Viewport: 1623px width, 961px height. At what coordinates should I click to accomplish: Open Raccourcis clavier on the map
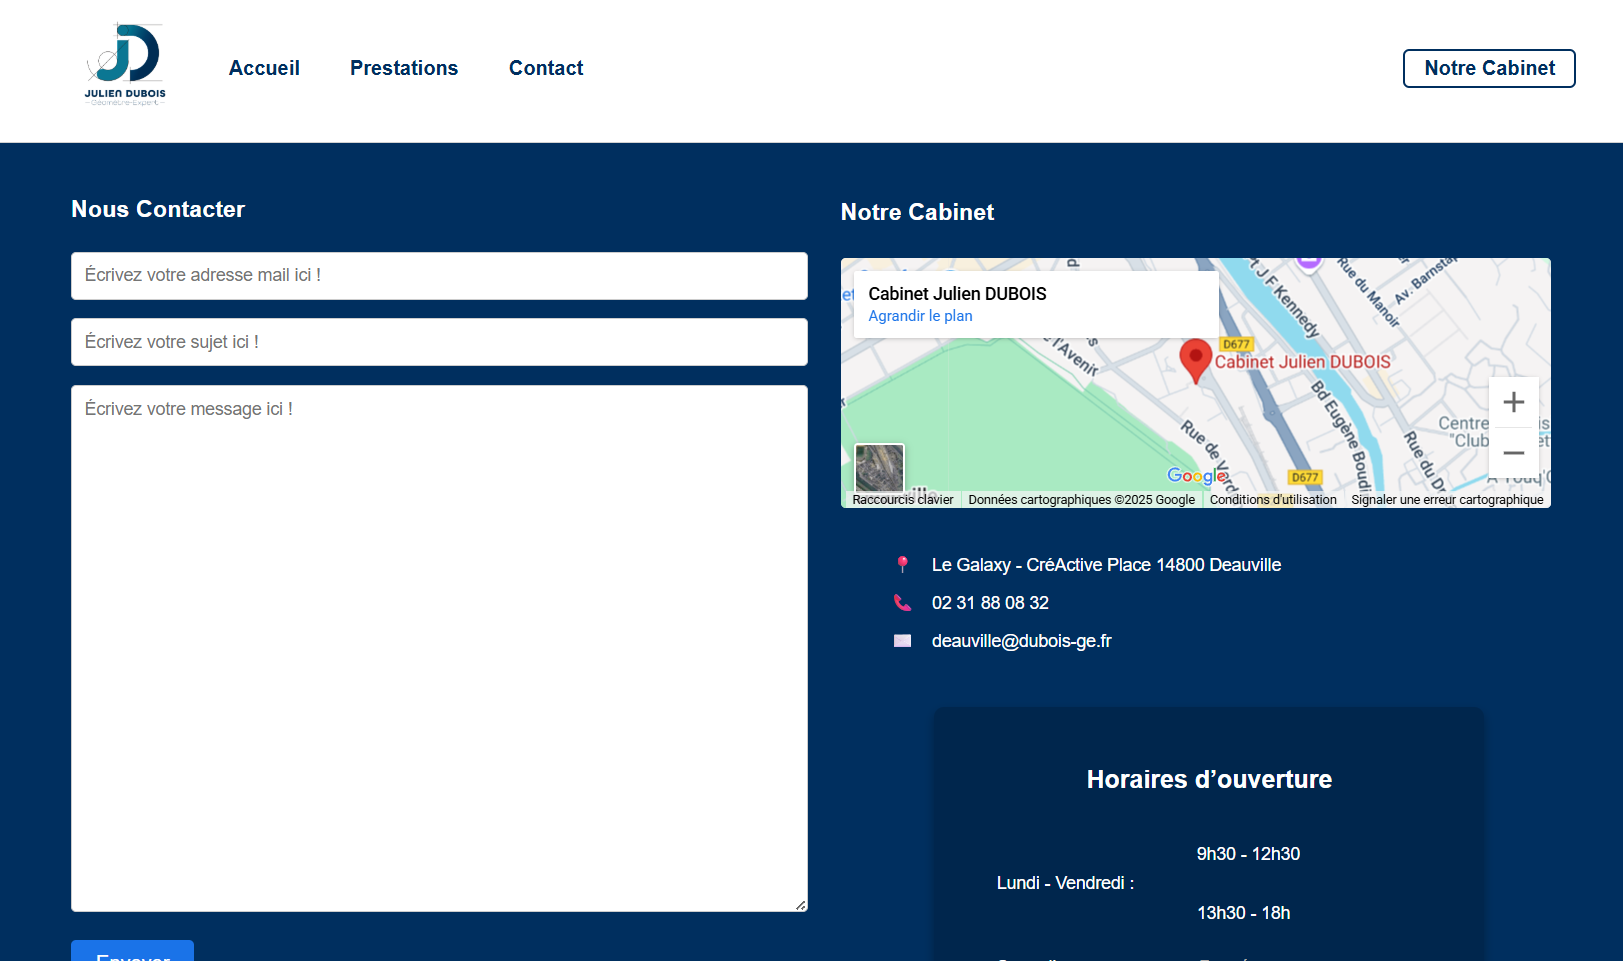pos(902,500)
